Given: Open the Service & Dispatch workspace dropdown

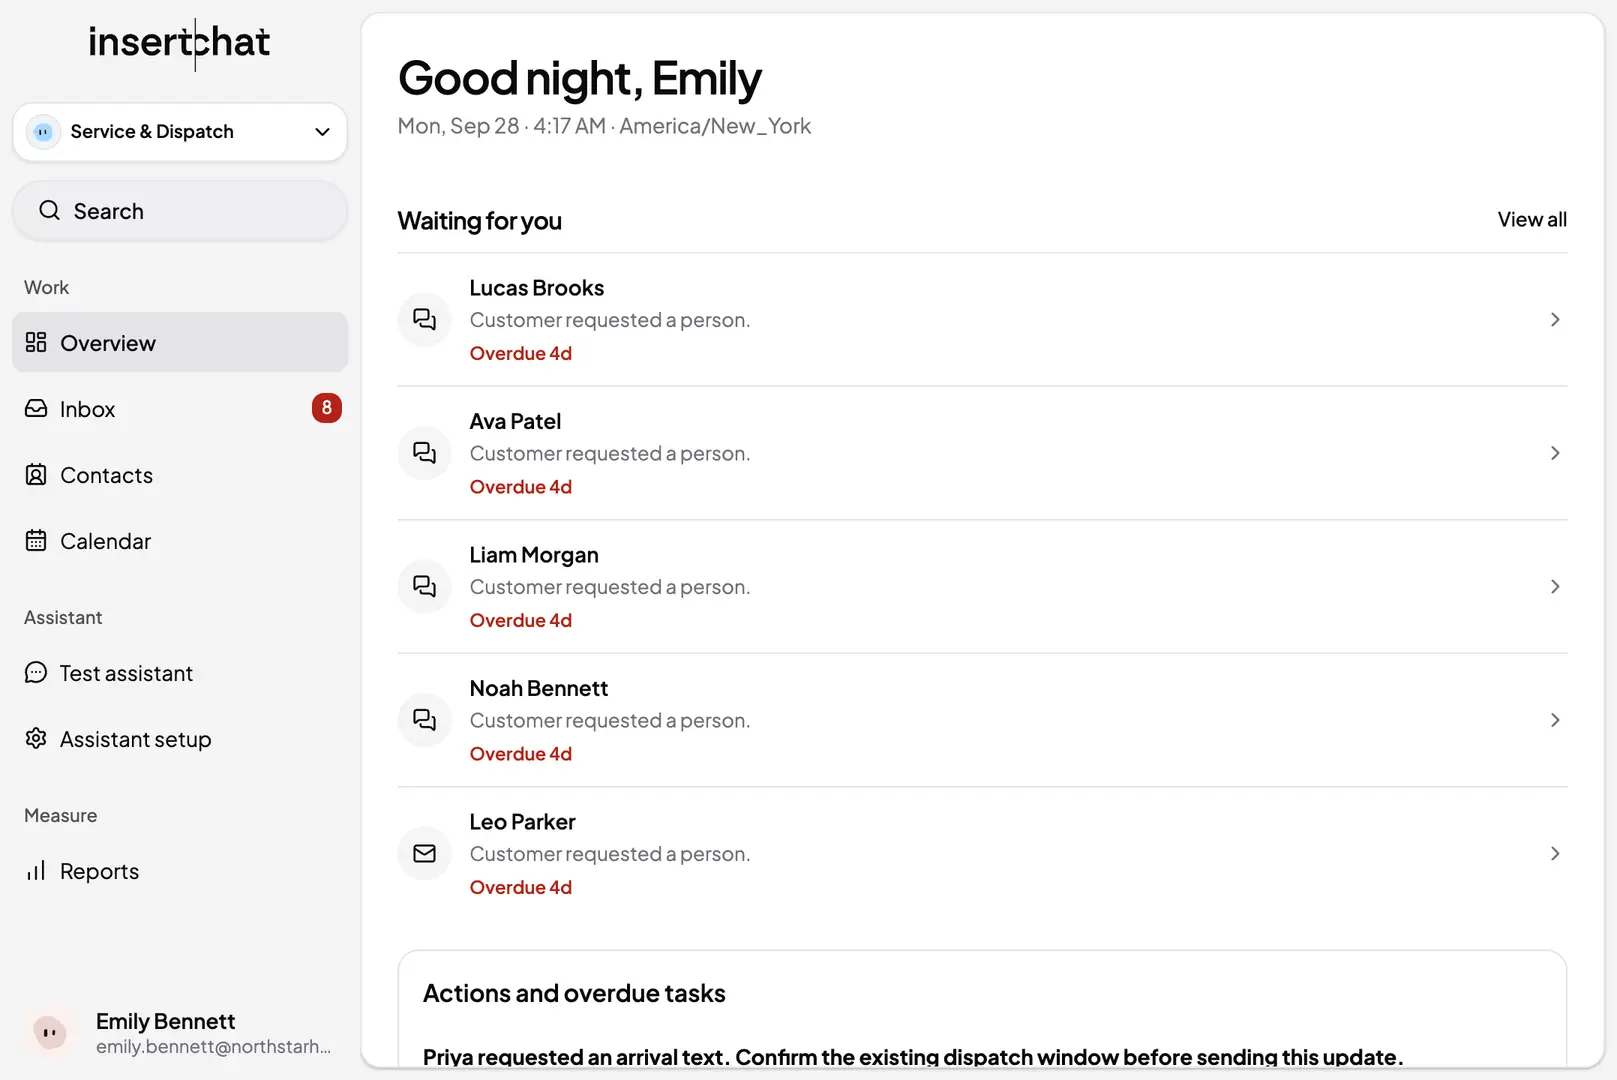Looking at the screenshot, I should pos(180,132).
